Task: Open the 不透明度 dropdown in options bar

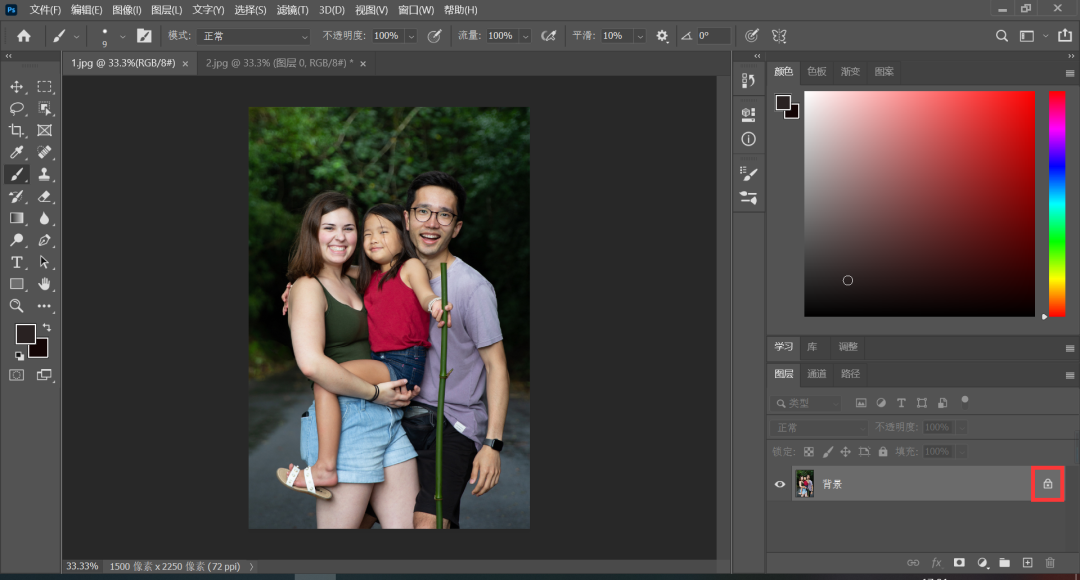Action: coord(411,36)
